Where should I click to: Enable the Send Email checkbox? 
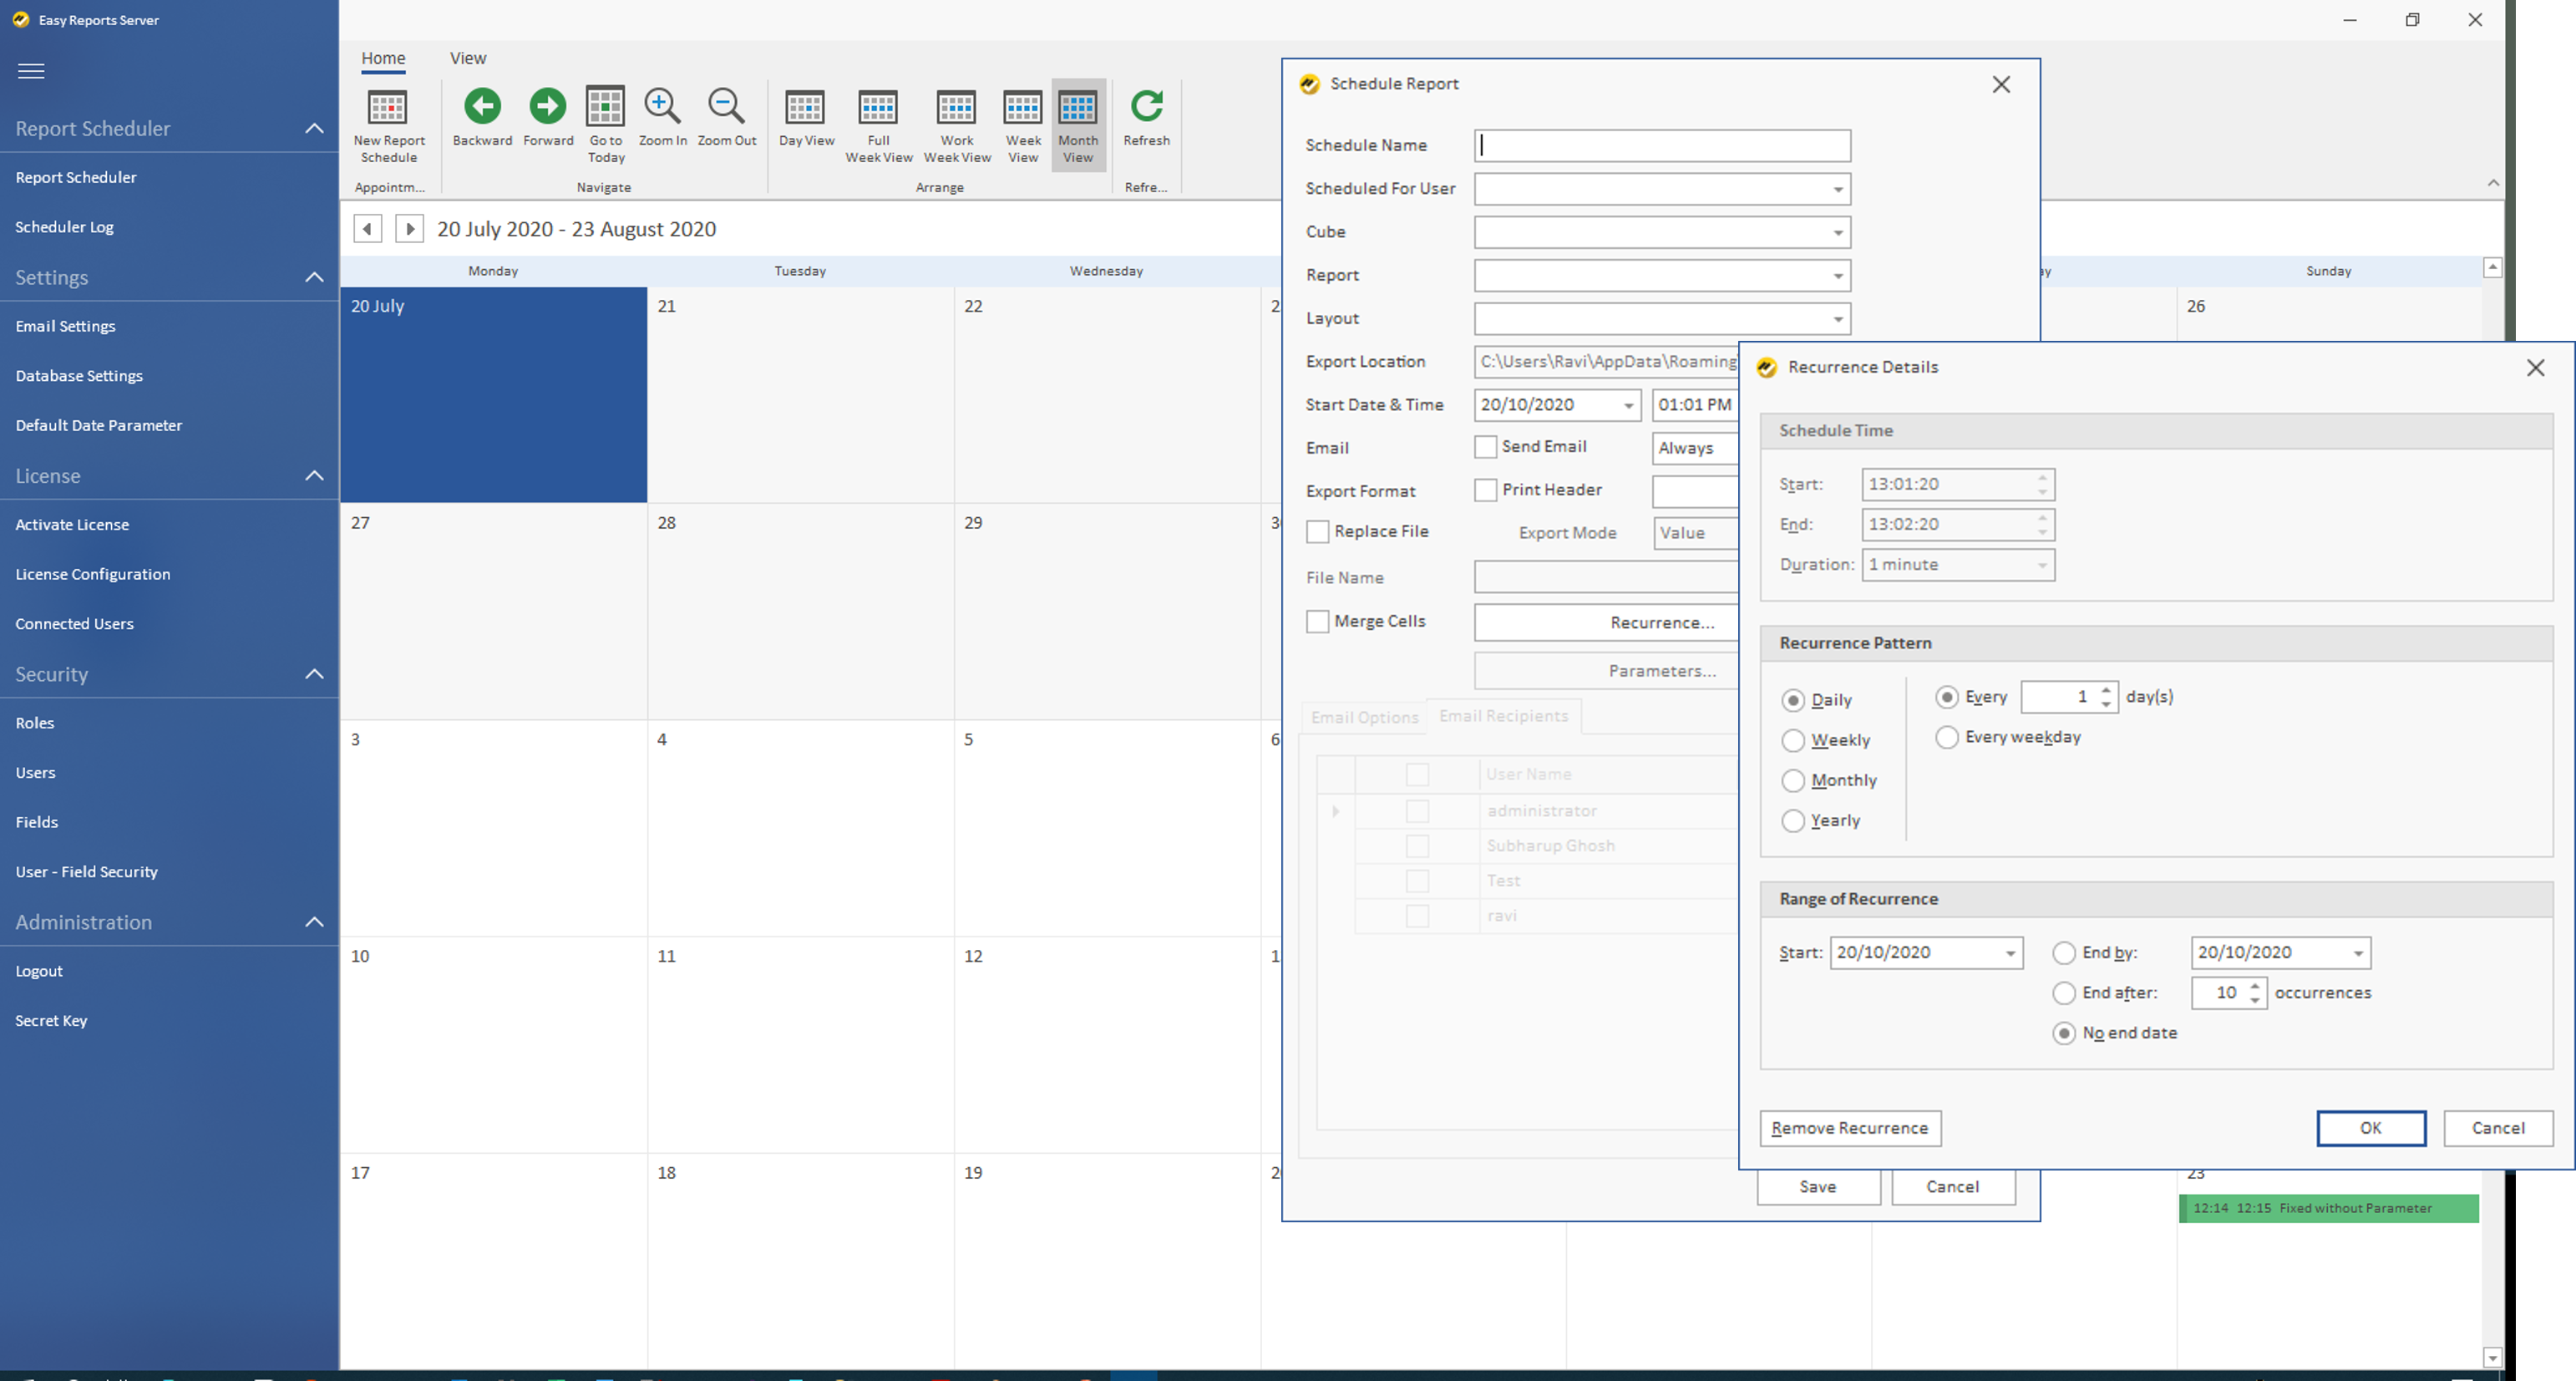point(1486,447)
